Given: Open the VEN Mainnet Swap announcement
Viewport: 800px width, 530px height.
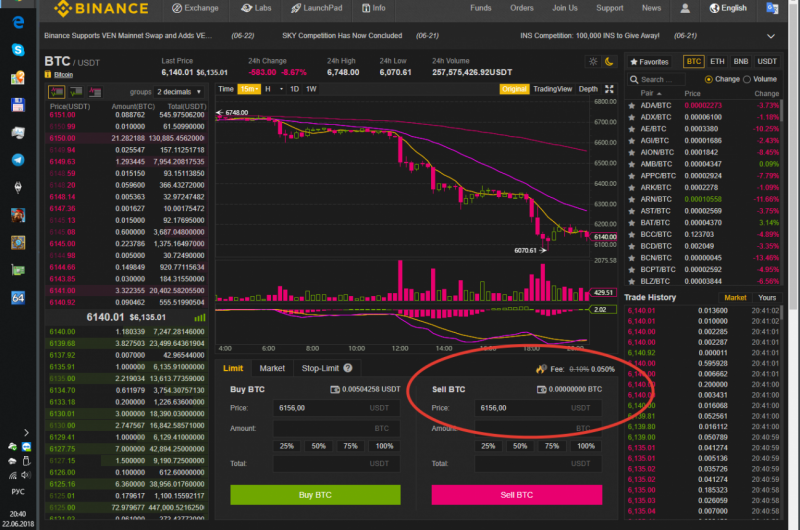Looking at the screenshot, I should click(128, 36).
